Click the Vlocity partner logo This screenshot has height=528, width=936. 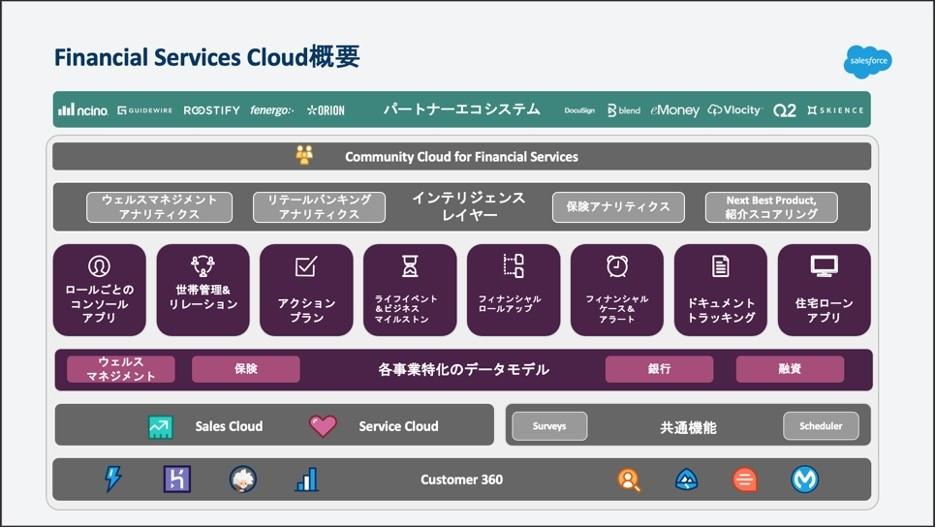coord(734,110)
